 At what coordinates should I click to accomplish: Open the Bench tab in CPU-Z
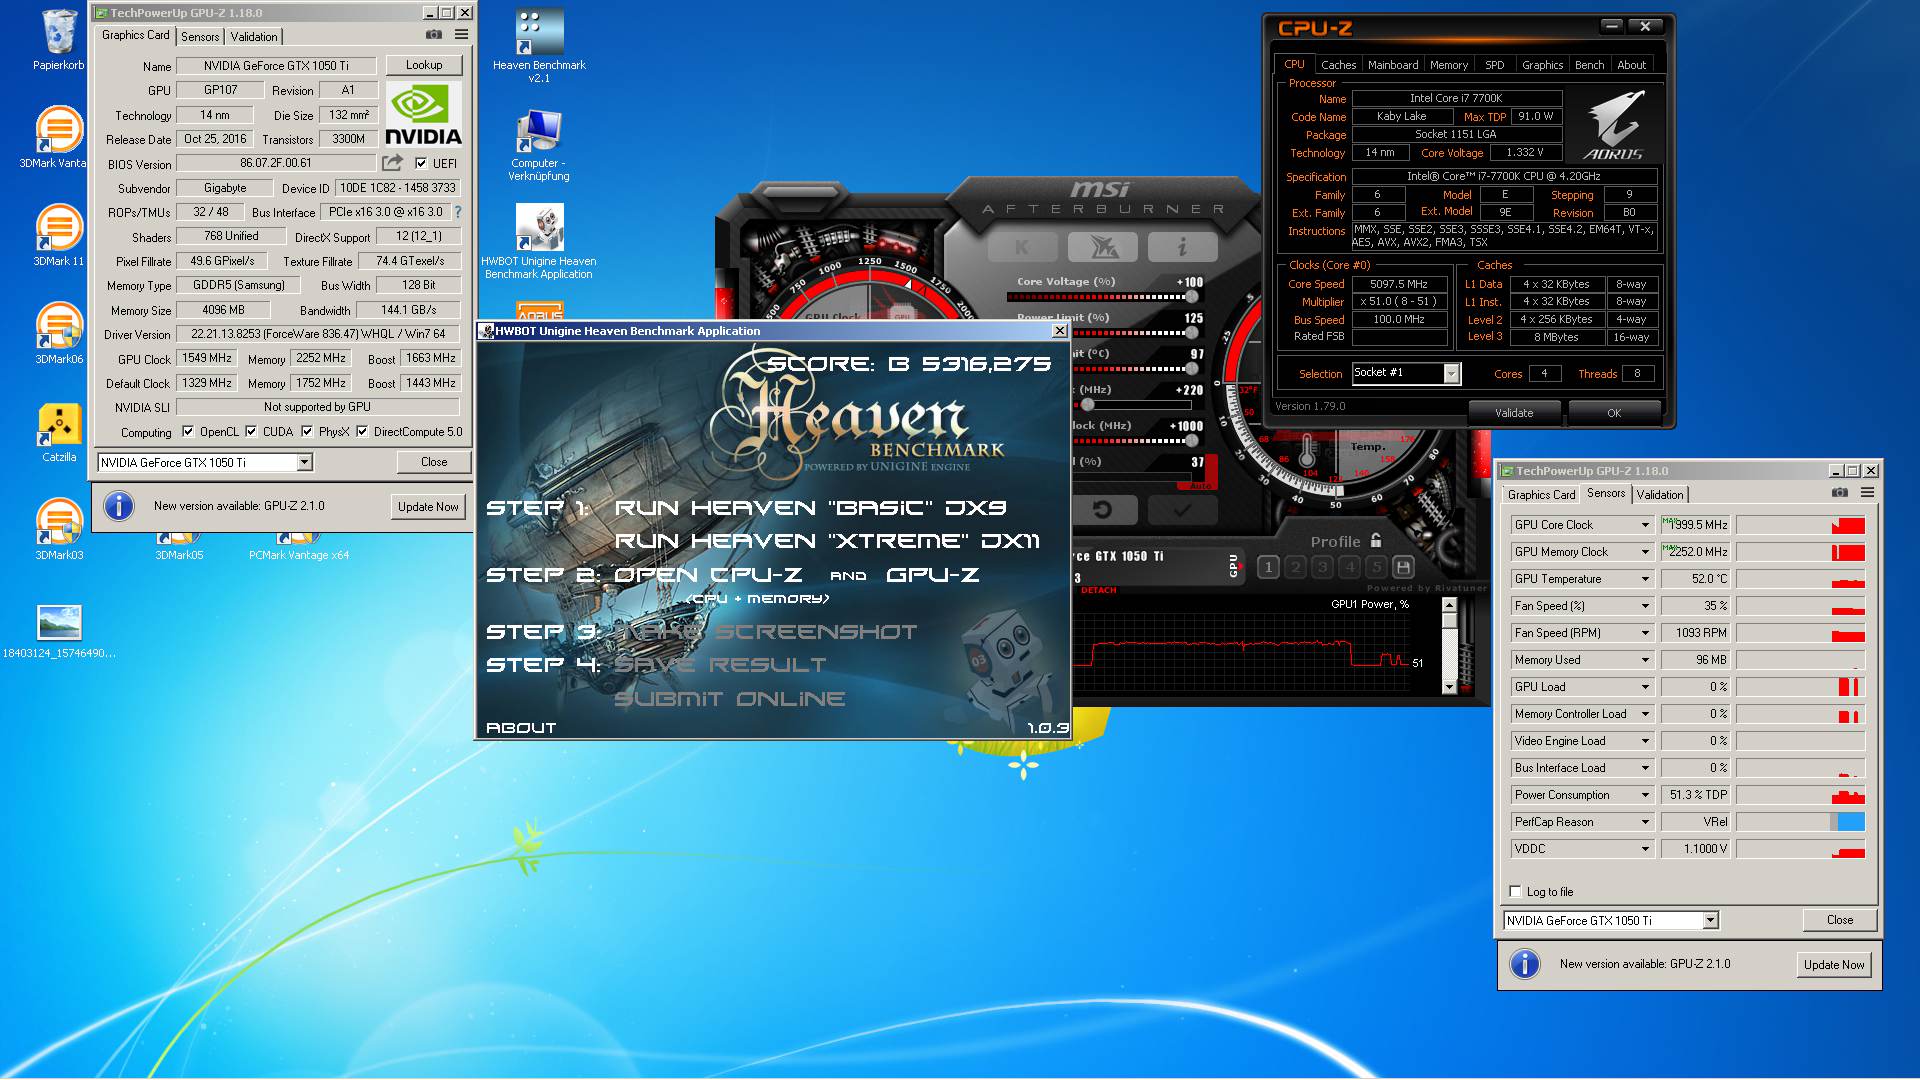pos(1589,64)
